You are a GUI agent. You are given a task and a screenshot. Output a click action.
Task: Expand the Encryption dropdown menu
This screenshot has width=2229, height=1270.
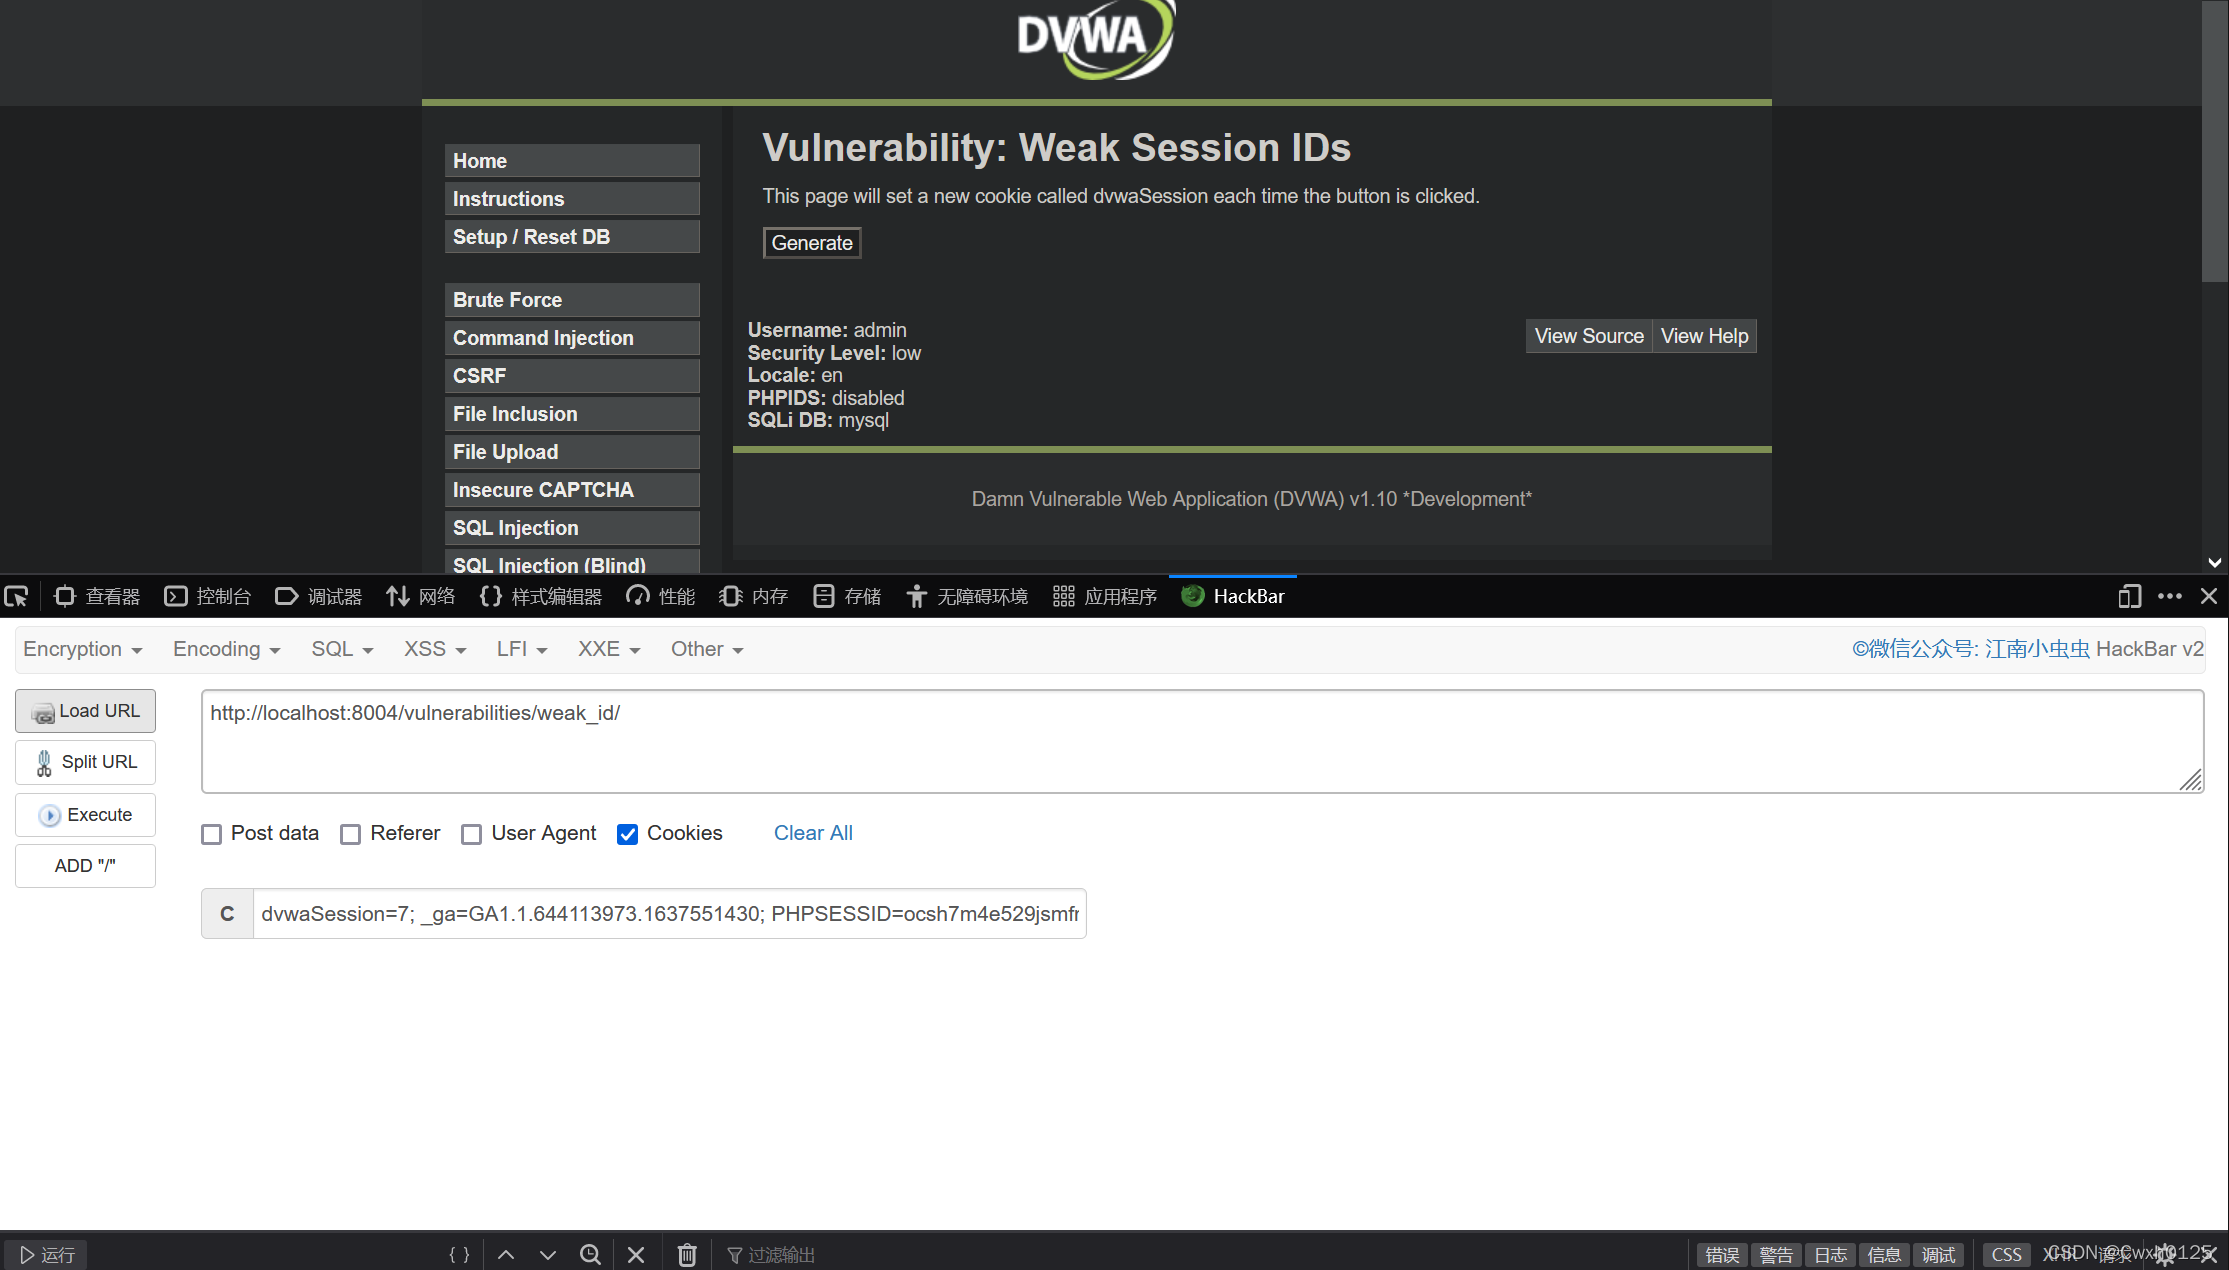coord(82,649)
